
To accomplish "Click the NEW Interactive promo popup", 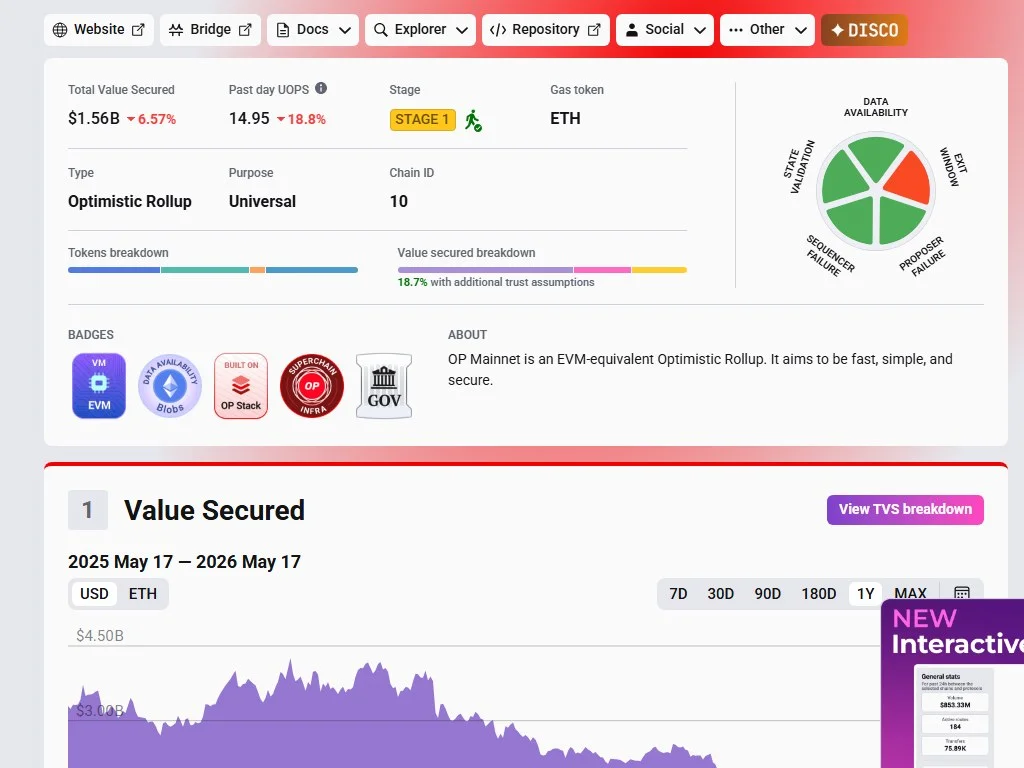I will (x=952, y=683).
